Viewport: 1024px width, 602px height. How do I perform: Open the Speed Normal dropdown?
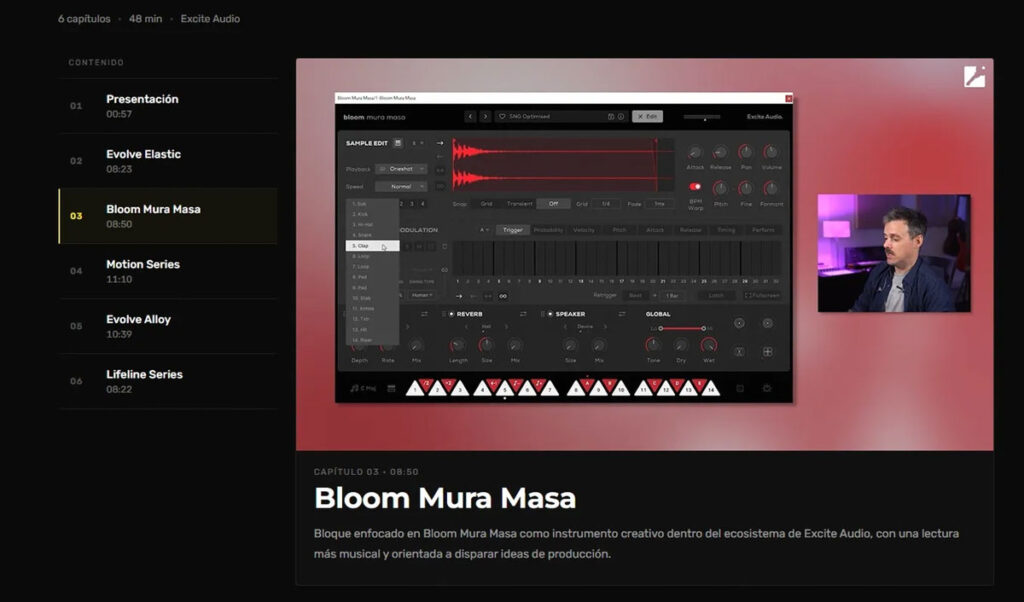click(x=402, y=187)
